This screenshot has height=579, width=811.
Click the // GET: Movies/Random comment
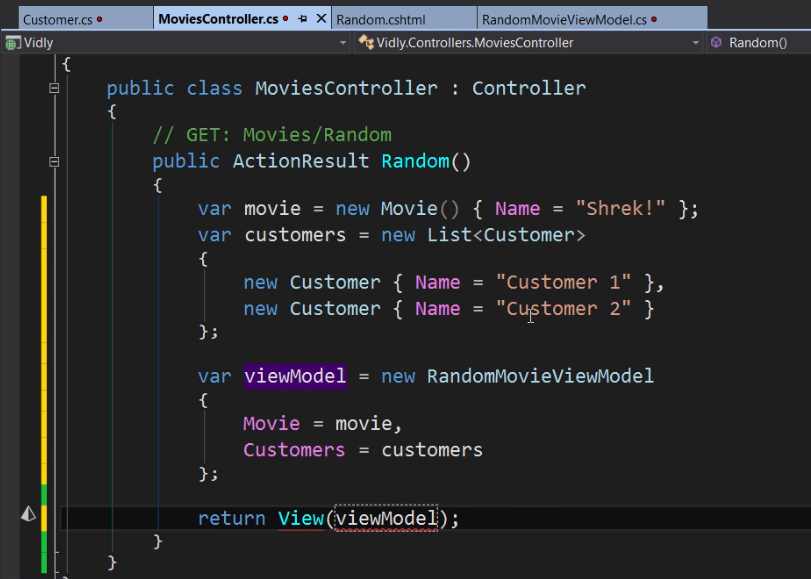(273, 135)
